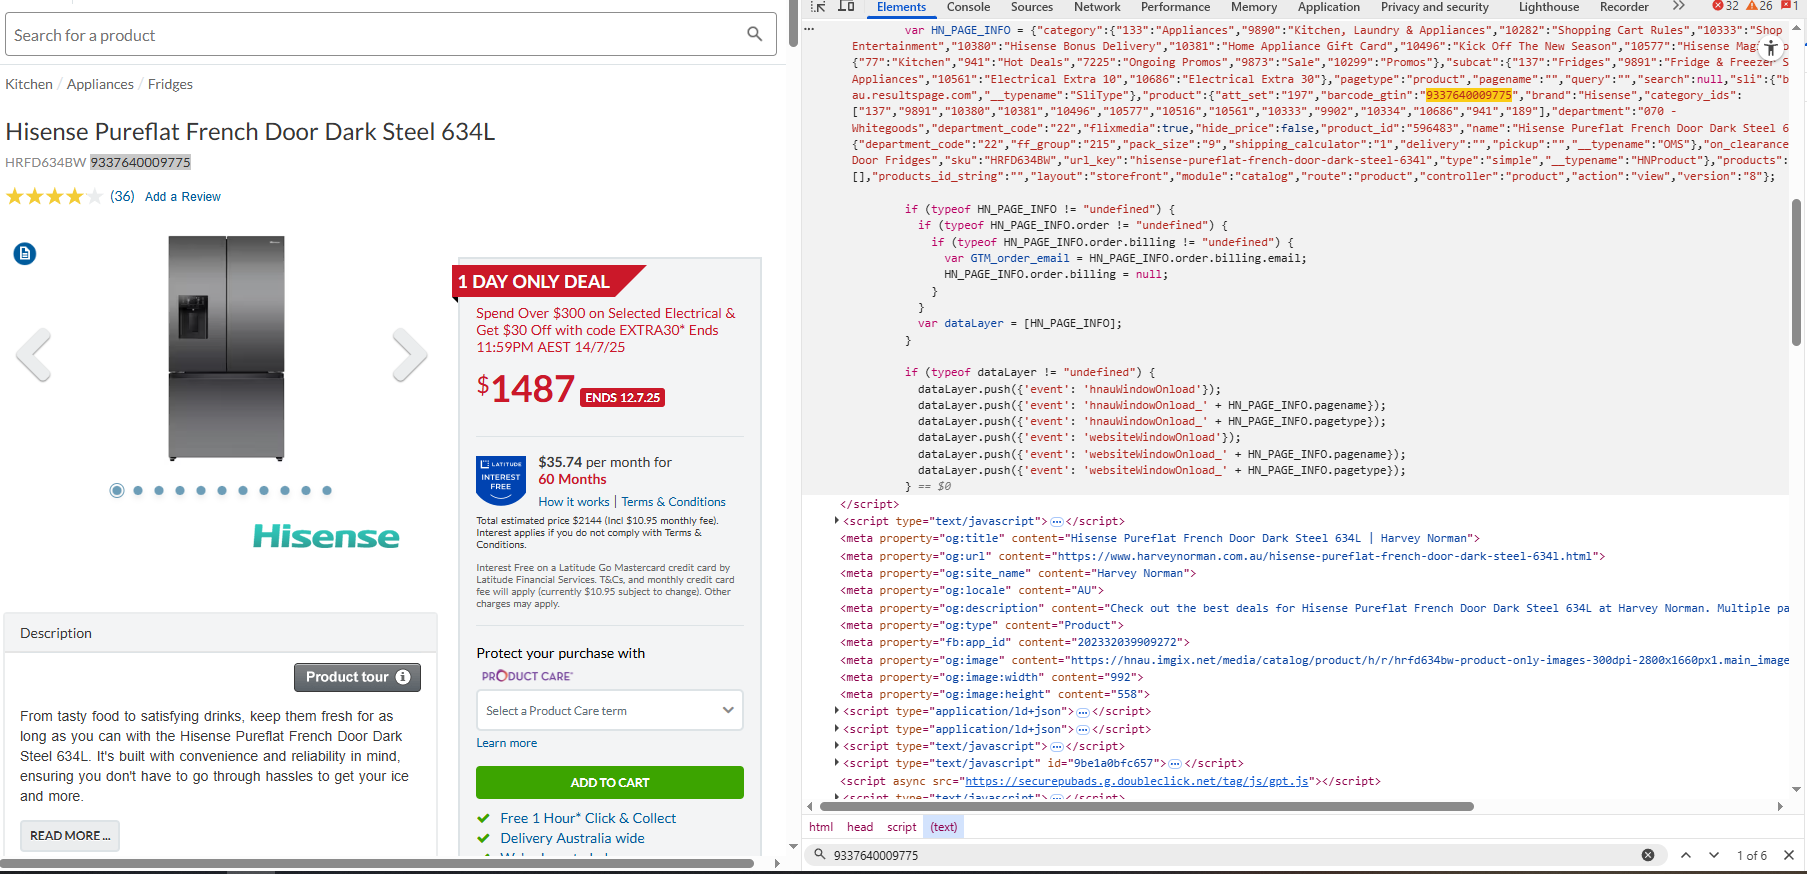
Task: Go to Appliances breadcrumb link
Action: tap(100, 84)
